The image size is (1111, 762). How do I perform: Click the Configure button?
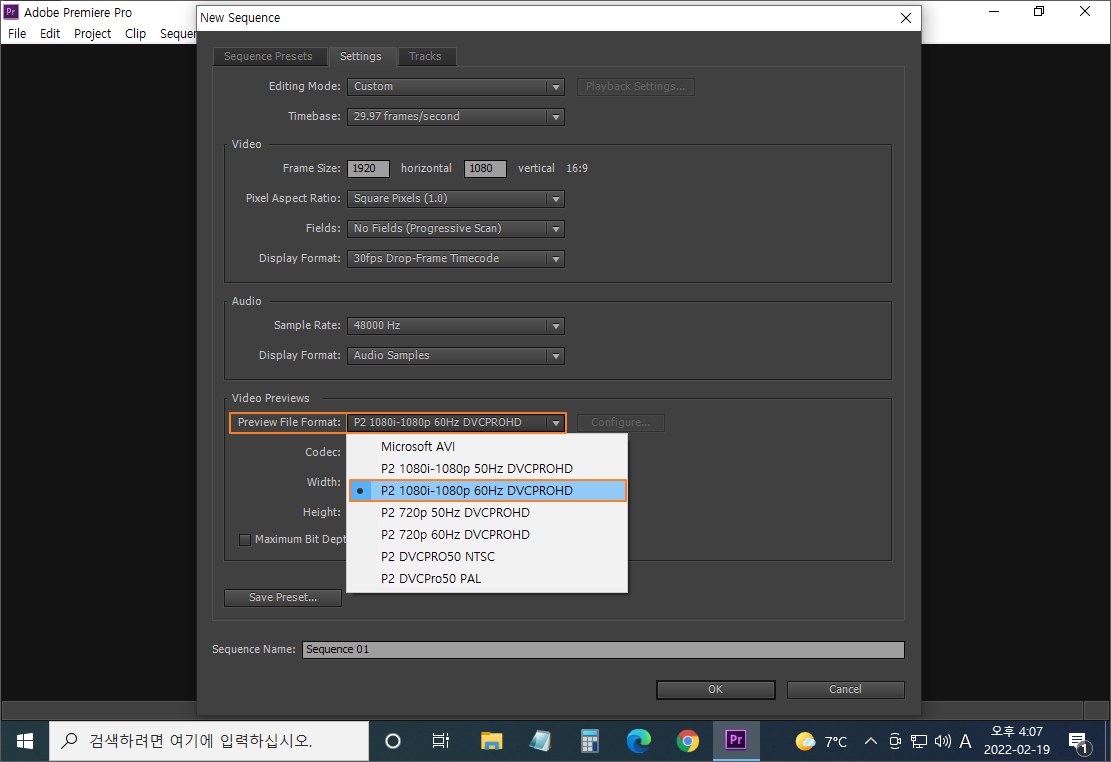click(621, 422)
